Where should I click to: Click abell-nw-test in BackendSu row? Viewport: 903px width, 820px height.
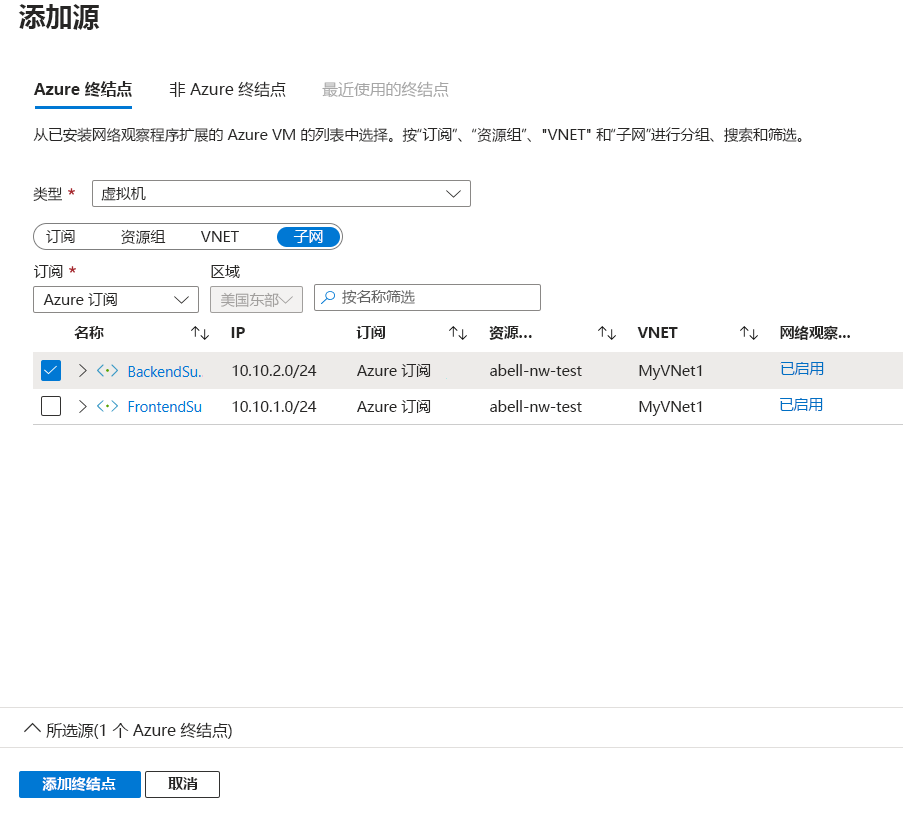(536, 371)
